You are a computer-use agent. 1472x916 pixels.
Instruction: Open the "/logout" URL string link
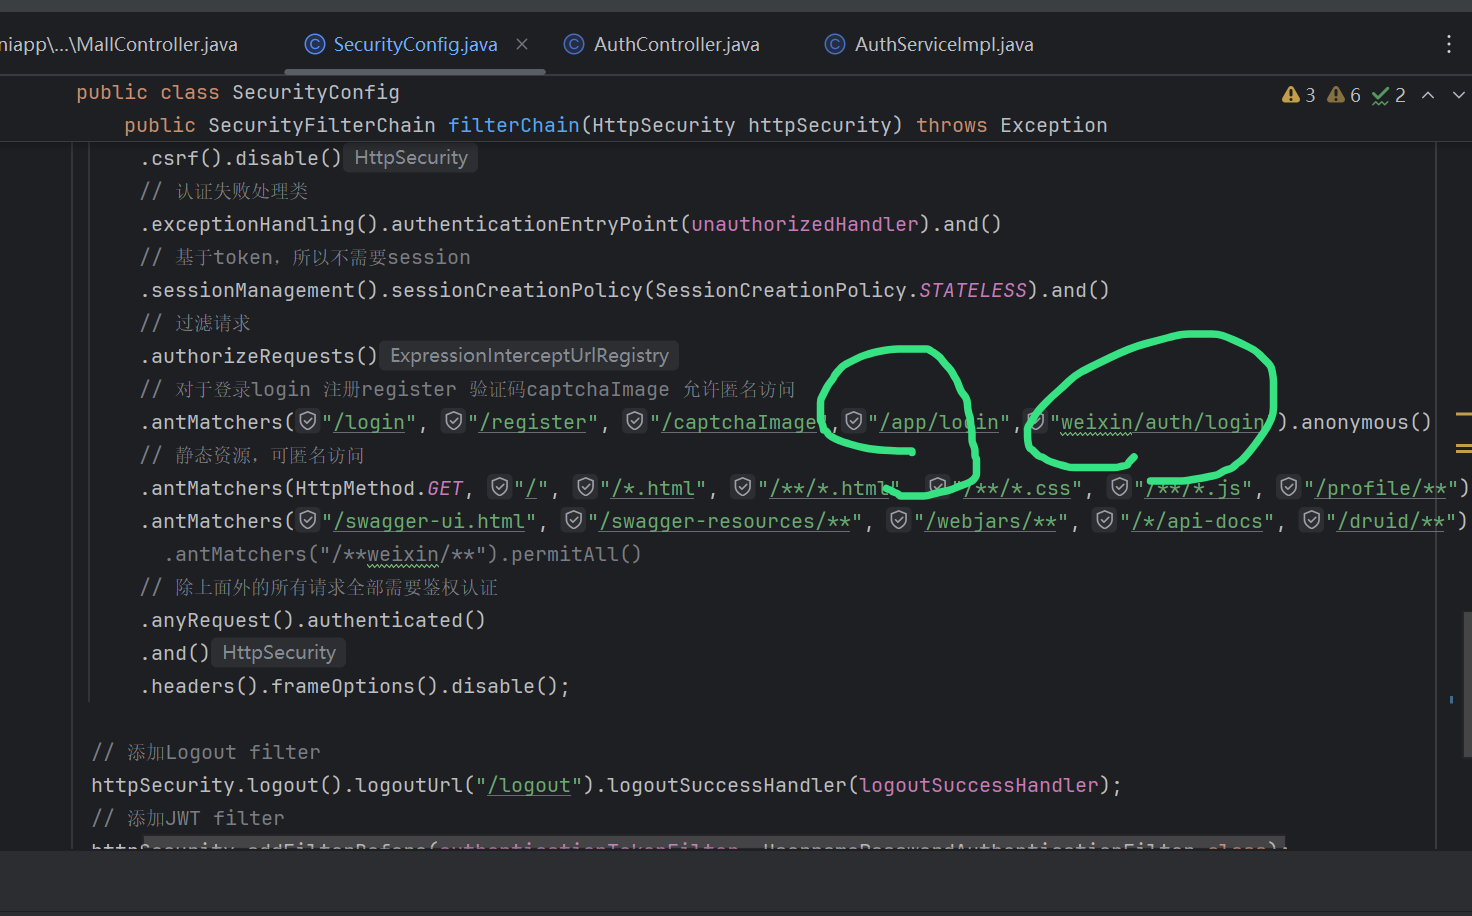point(529,786)
